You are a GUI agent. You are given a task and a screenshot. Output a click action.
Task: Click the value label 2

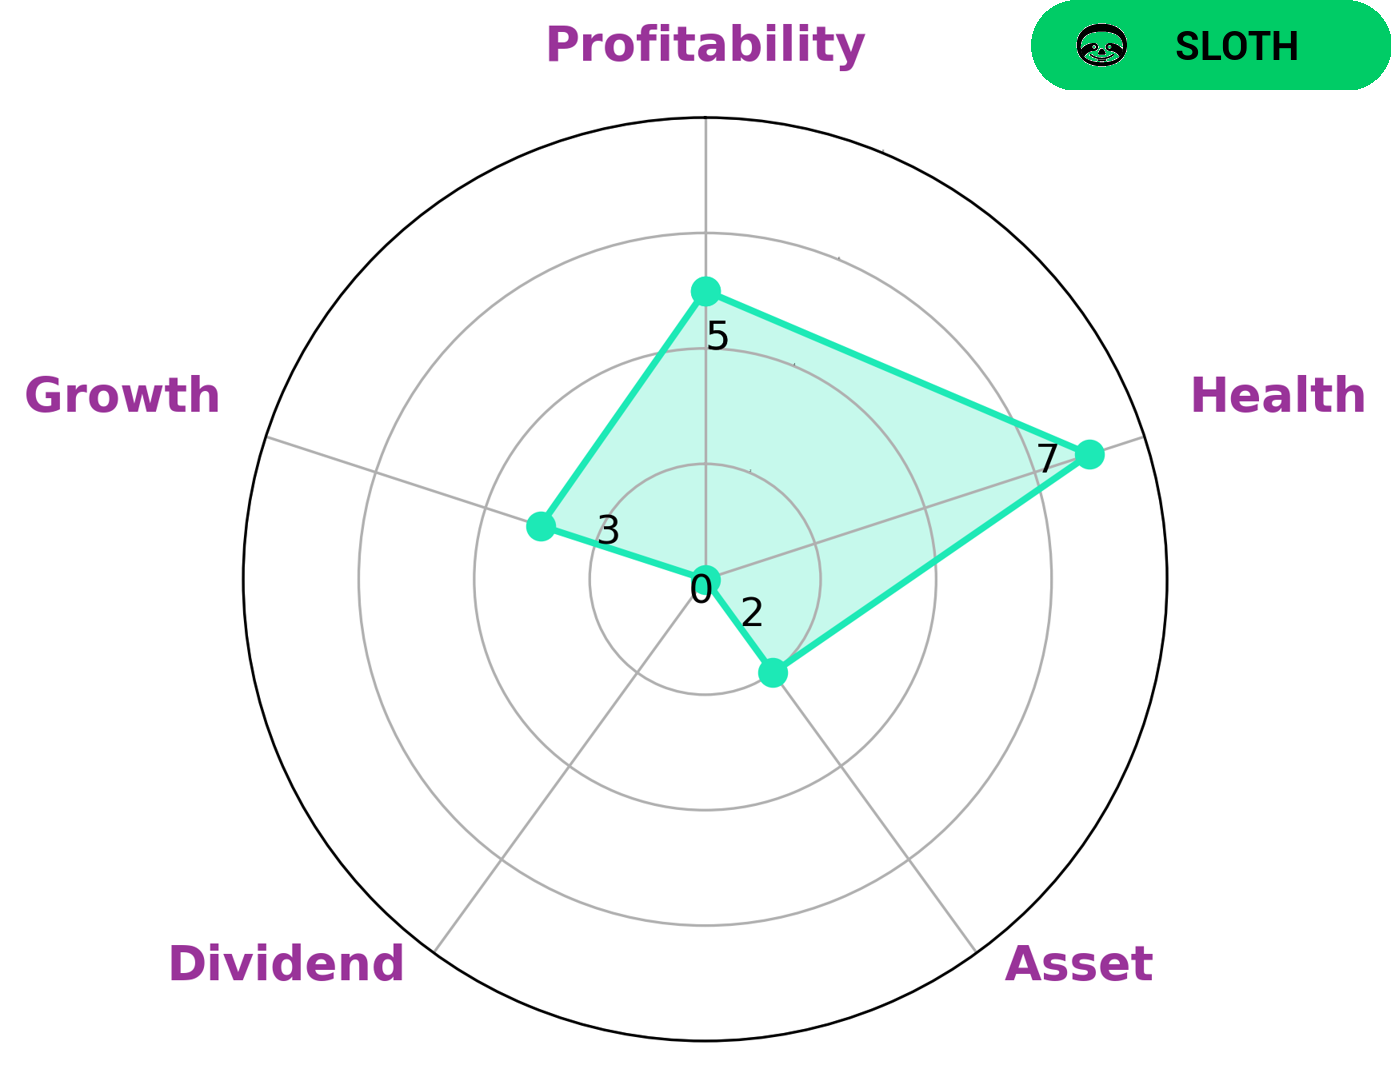click(x=752, y=613)
